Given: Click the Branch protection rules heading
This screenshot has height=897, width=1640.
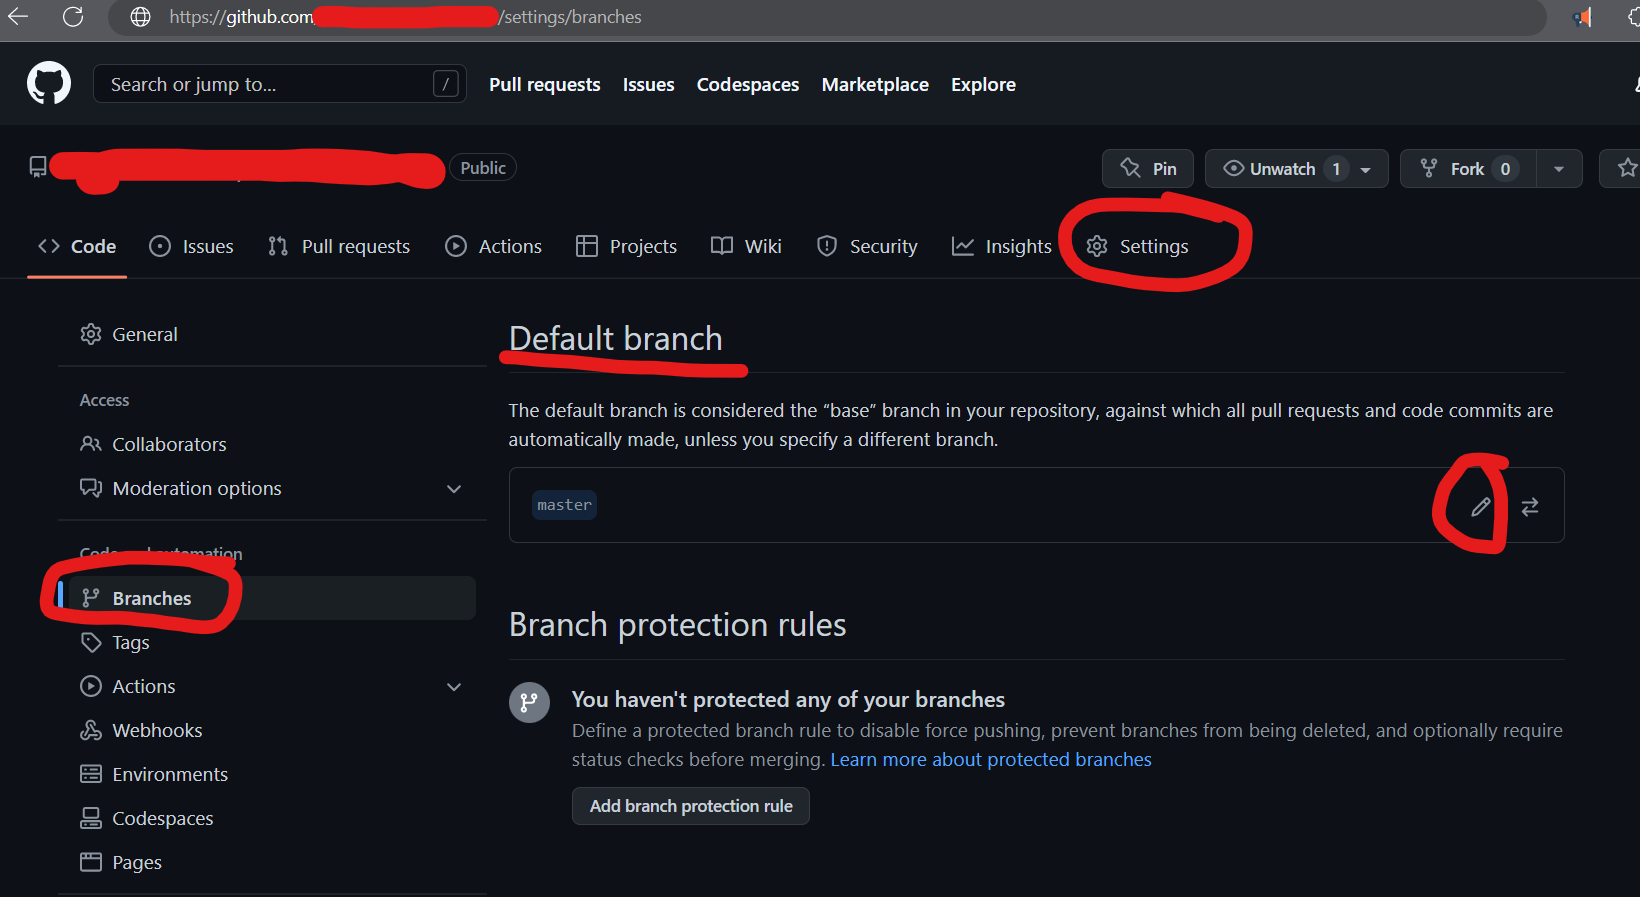Looking at the screenshot, I should pos(678,625).
